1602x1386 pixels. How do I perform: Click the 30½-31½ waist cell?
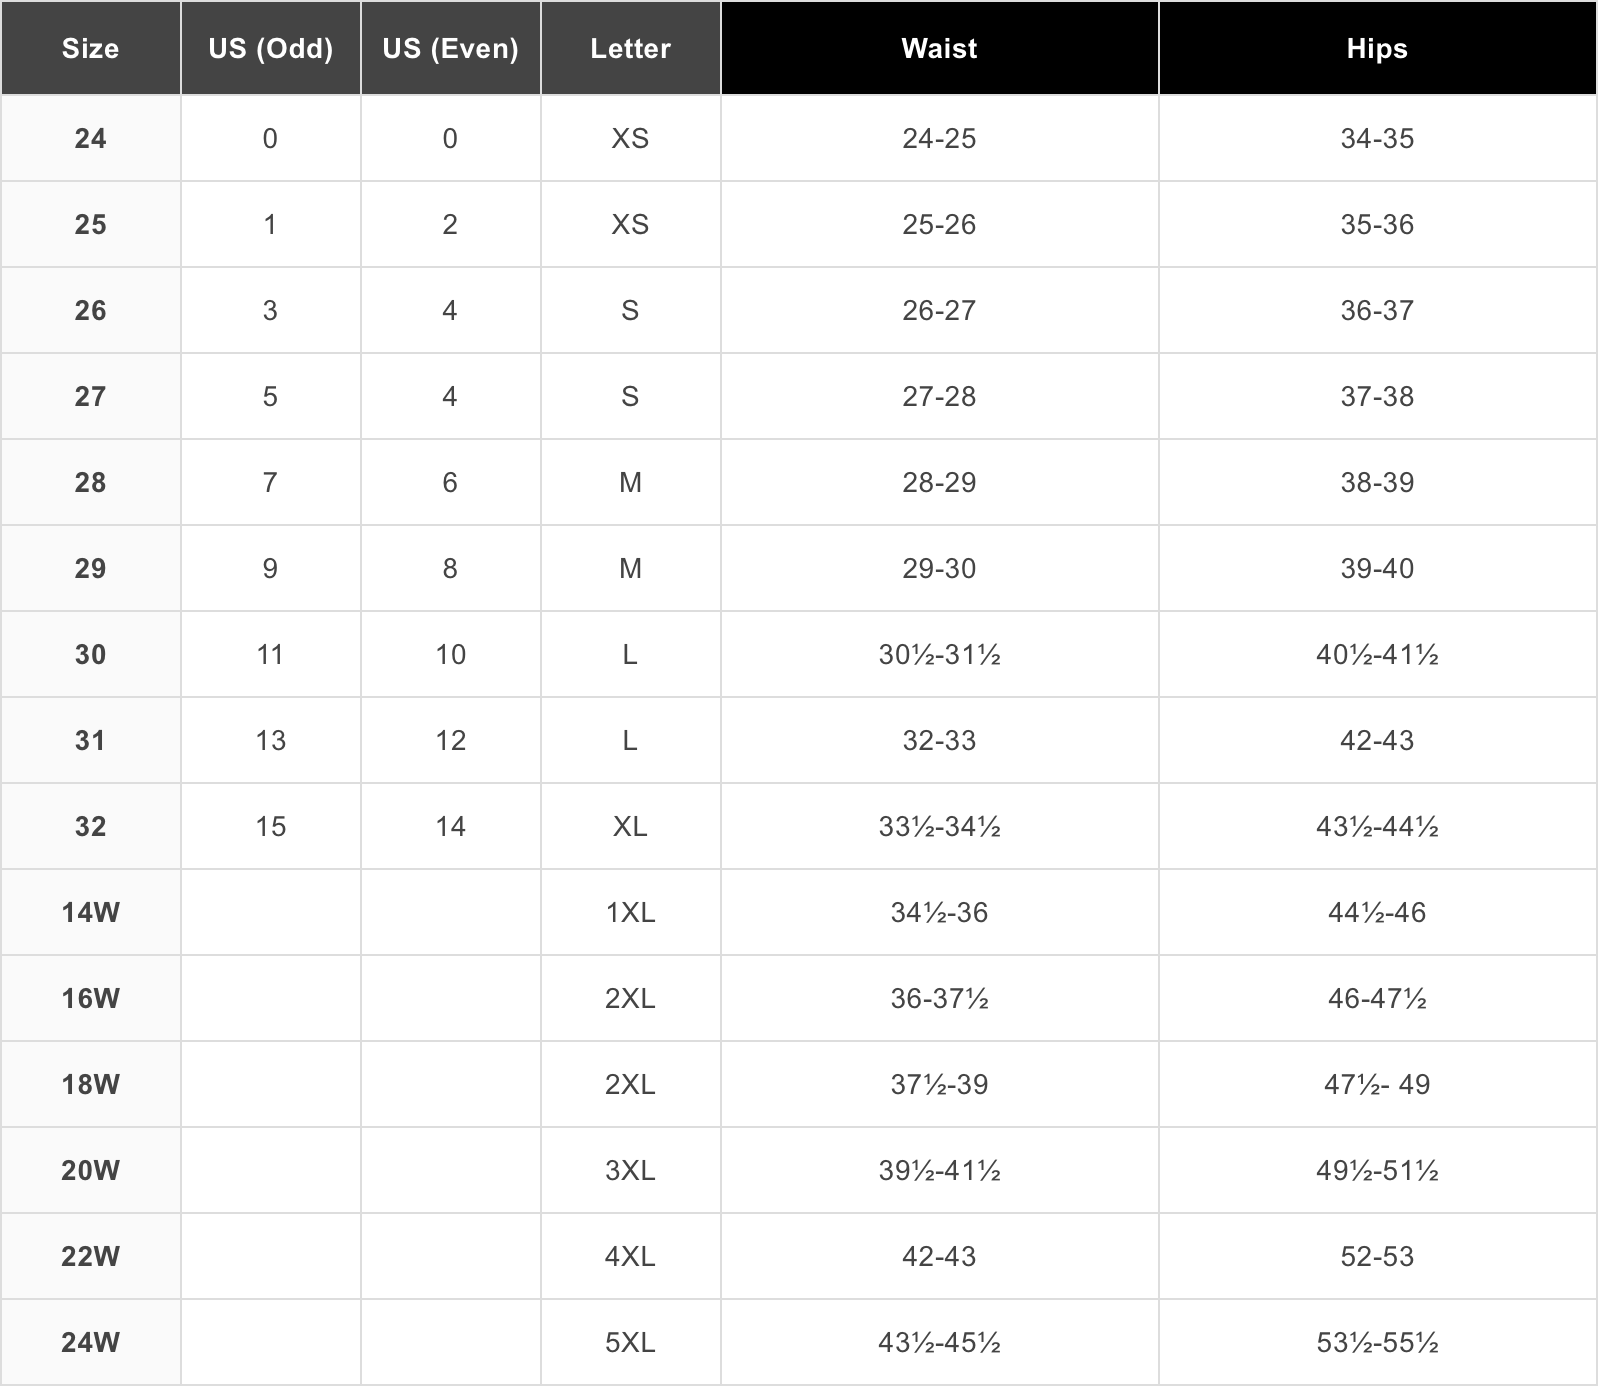click(x=940, y=654)
